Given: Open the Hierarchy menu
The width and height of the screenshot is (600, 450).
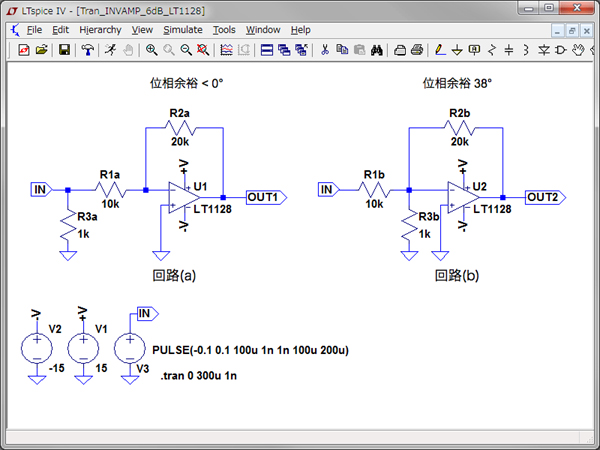Looking at the screenshot, I should 99,30.
